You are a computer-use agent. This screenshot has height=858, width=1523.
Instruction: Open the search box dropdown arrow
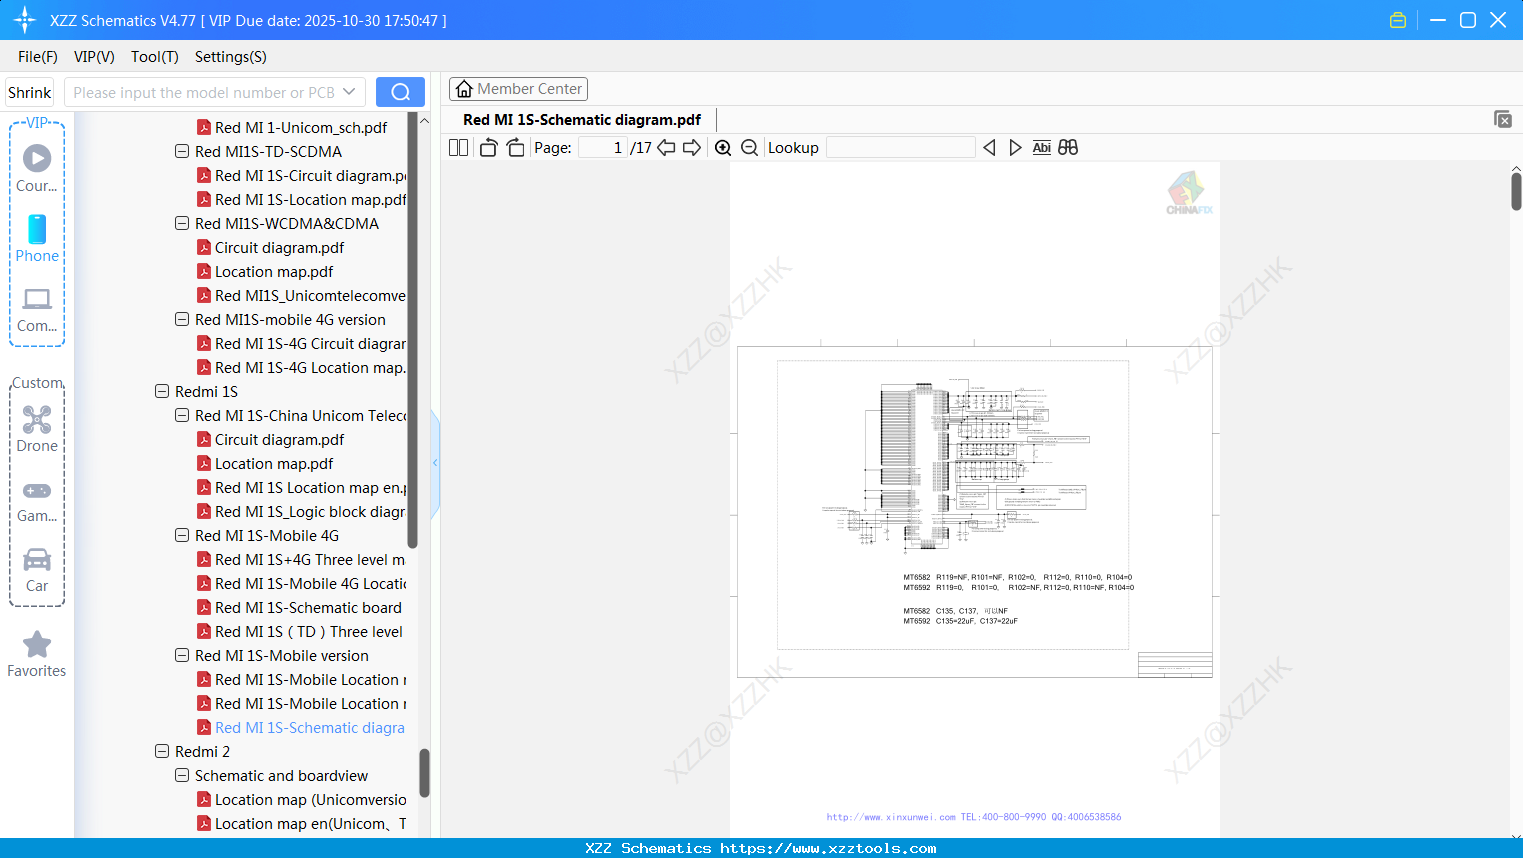pos(350,91)
